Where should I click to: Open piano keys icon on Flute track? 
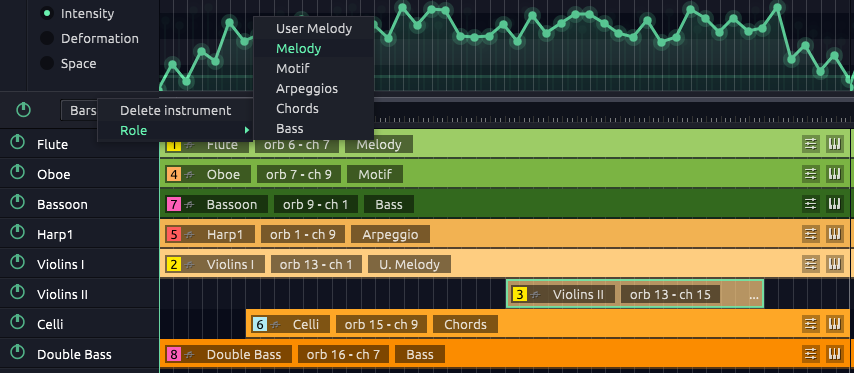(x=834, y=144)
